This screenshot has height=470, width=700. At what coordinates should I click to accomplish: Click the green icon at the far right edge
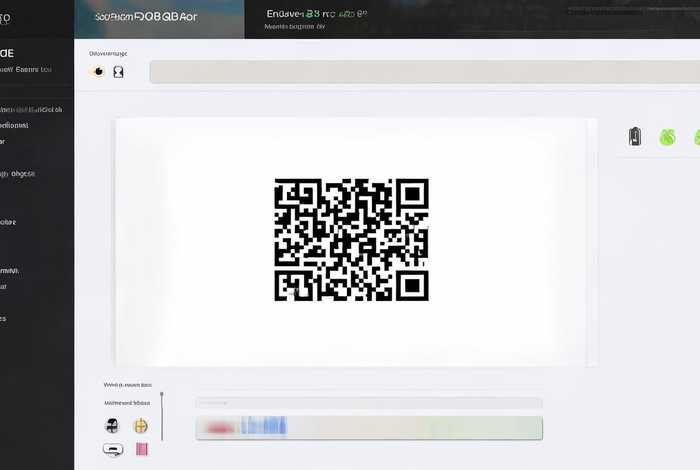coord(696,137)
